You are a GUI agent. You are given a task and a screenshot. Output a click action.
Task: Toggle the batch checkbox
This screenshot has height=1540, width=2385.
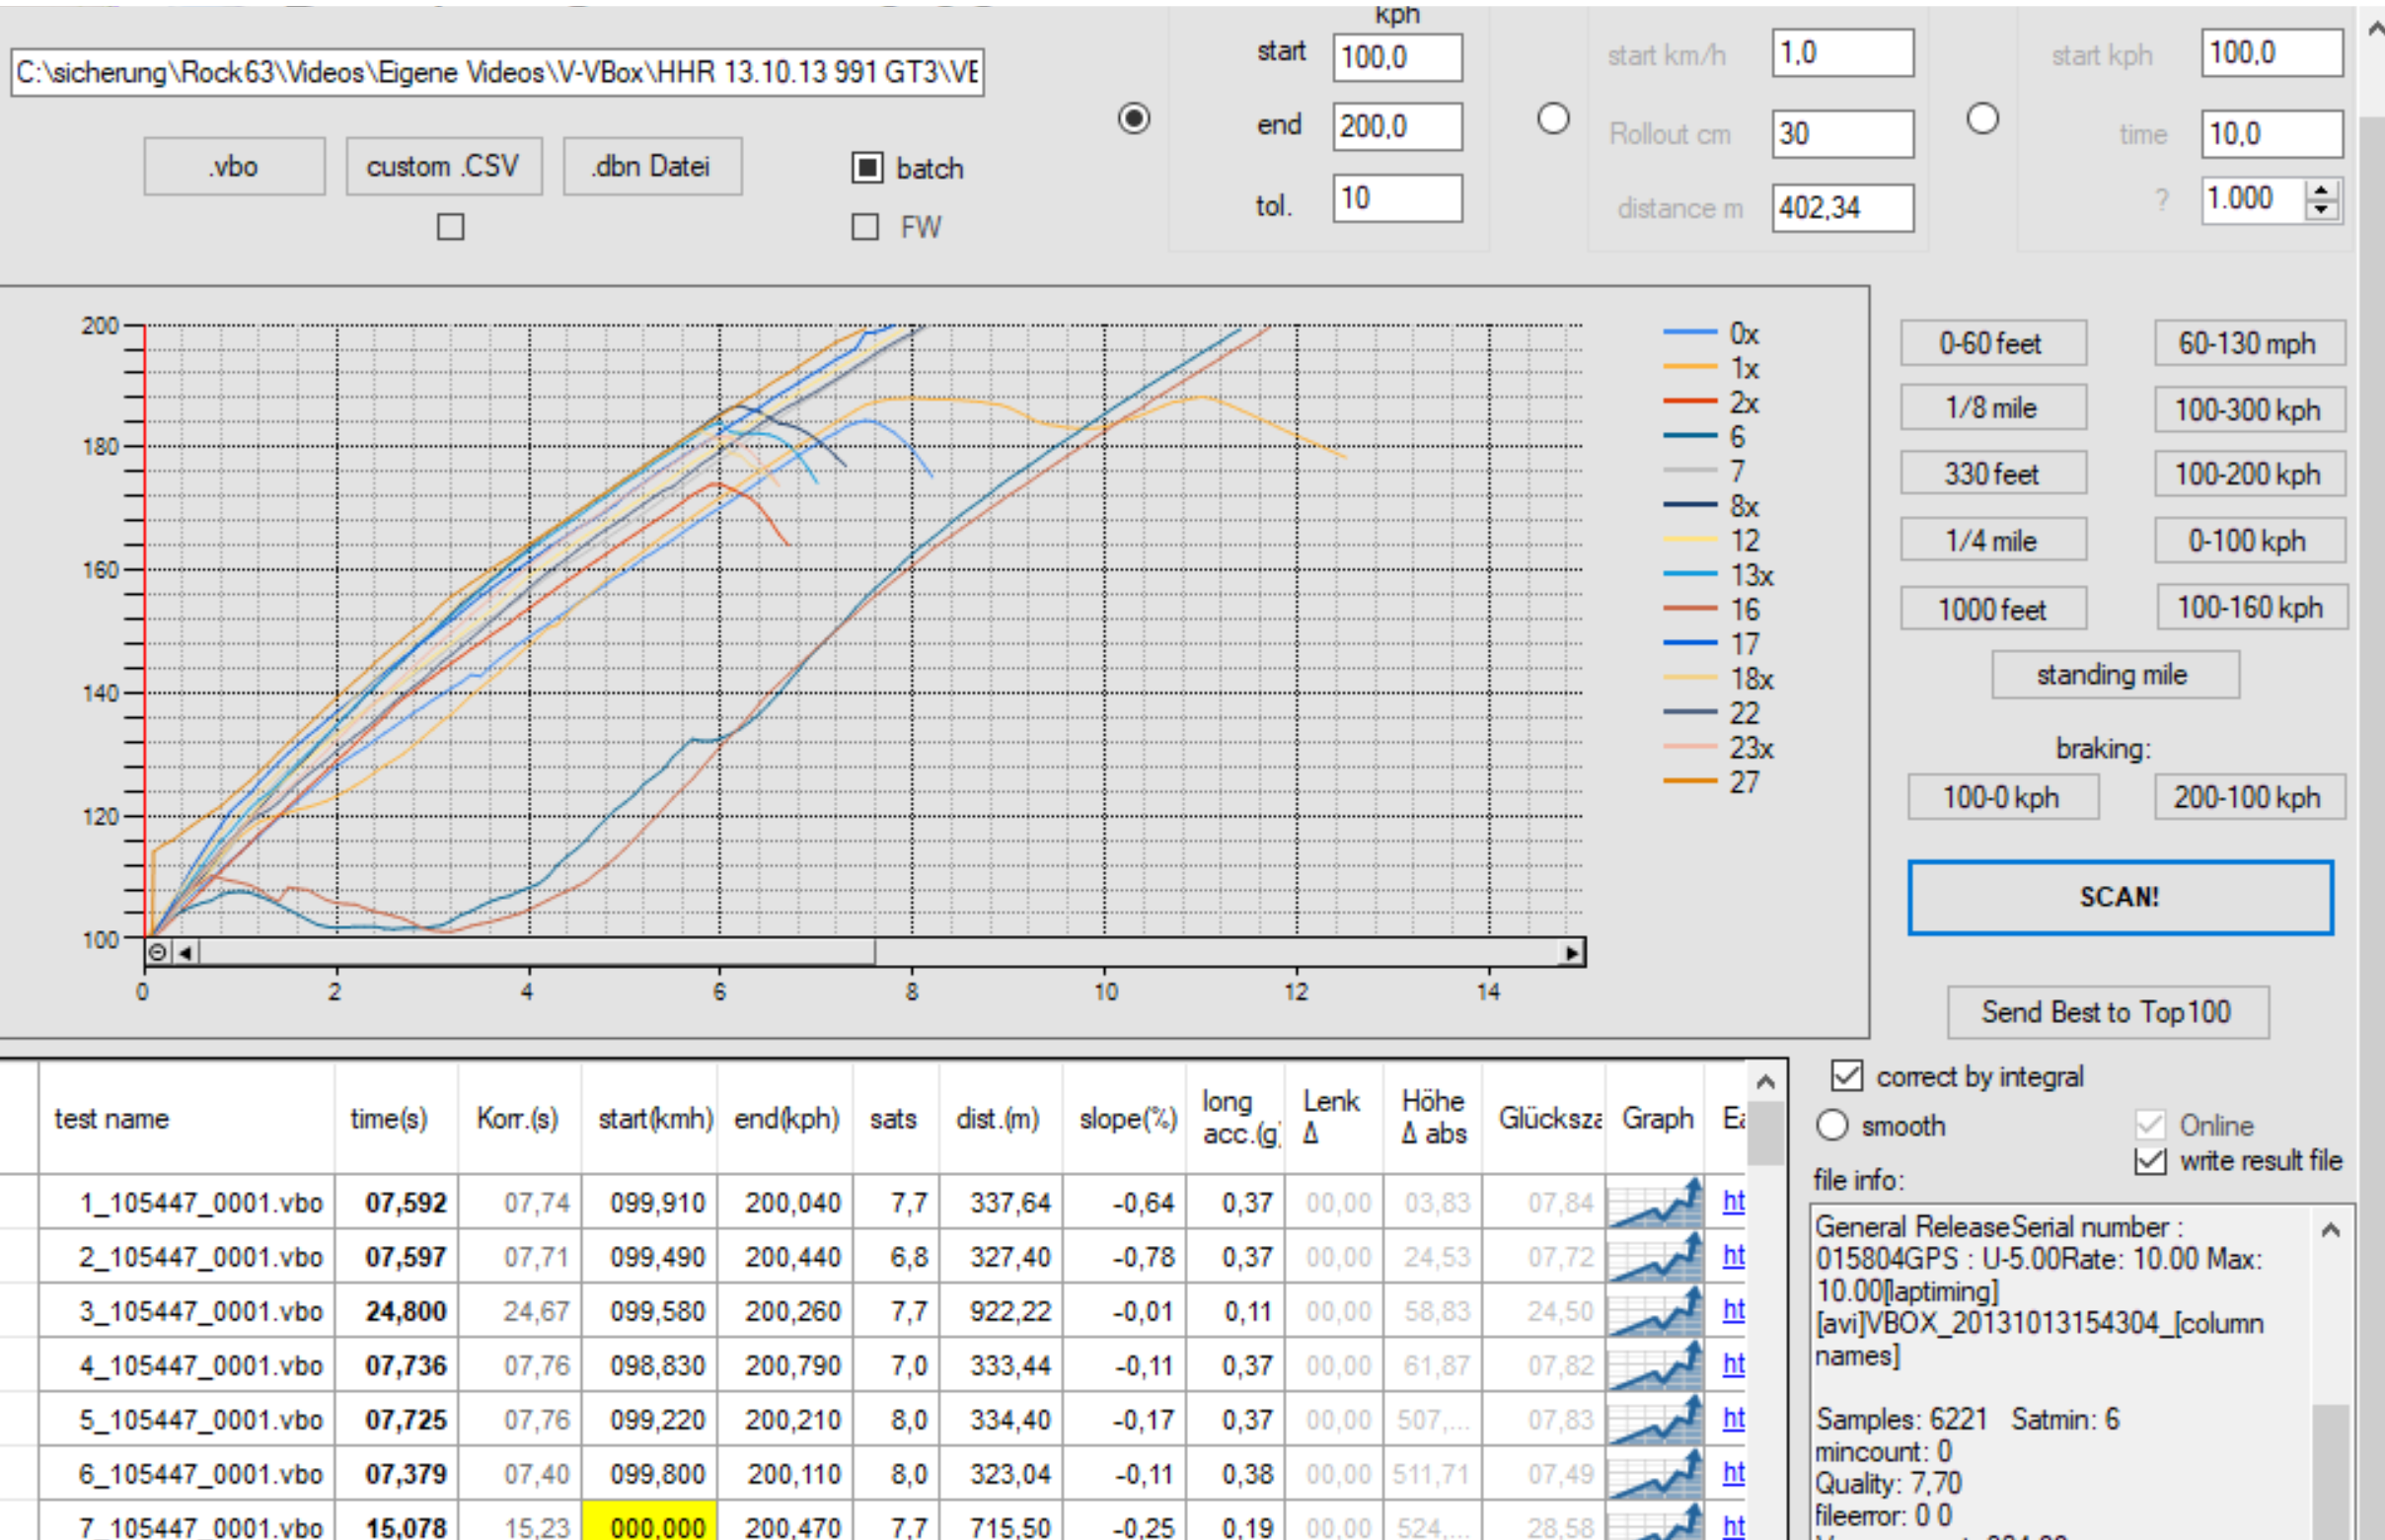coord(867,168)
